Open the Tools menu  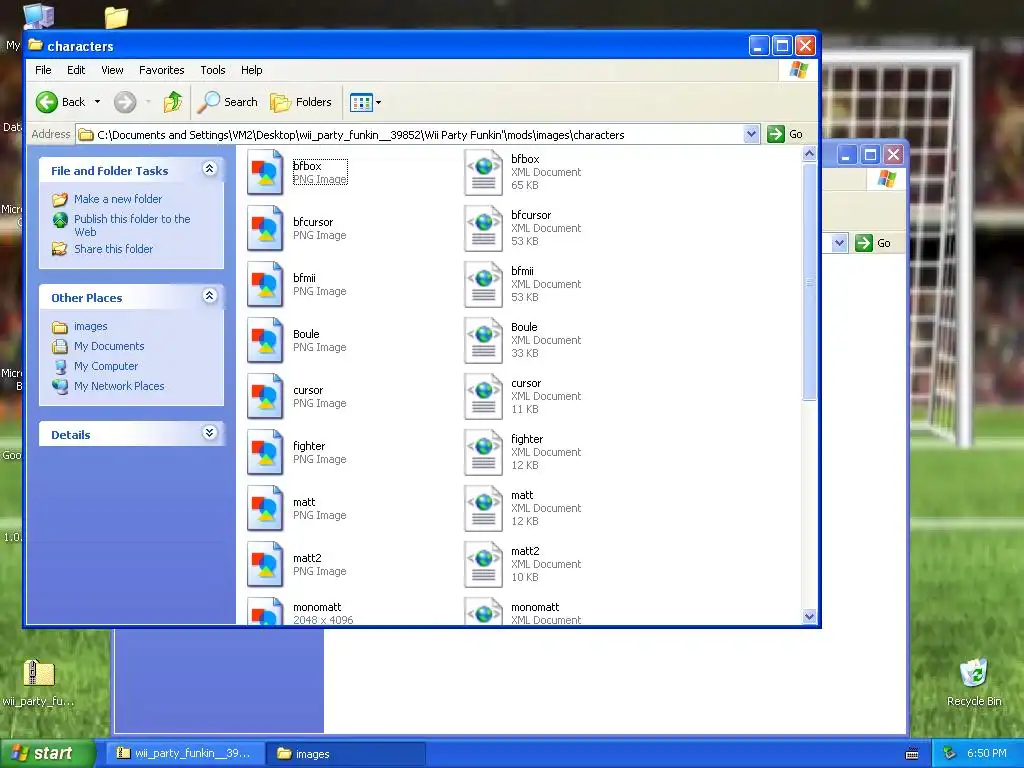pyautogui.click(x=213, y=70)
